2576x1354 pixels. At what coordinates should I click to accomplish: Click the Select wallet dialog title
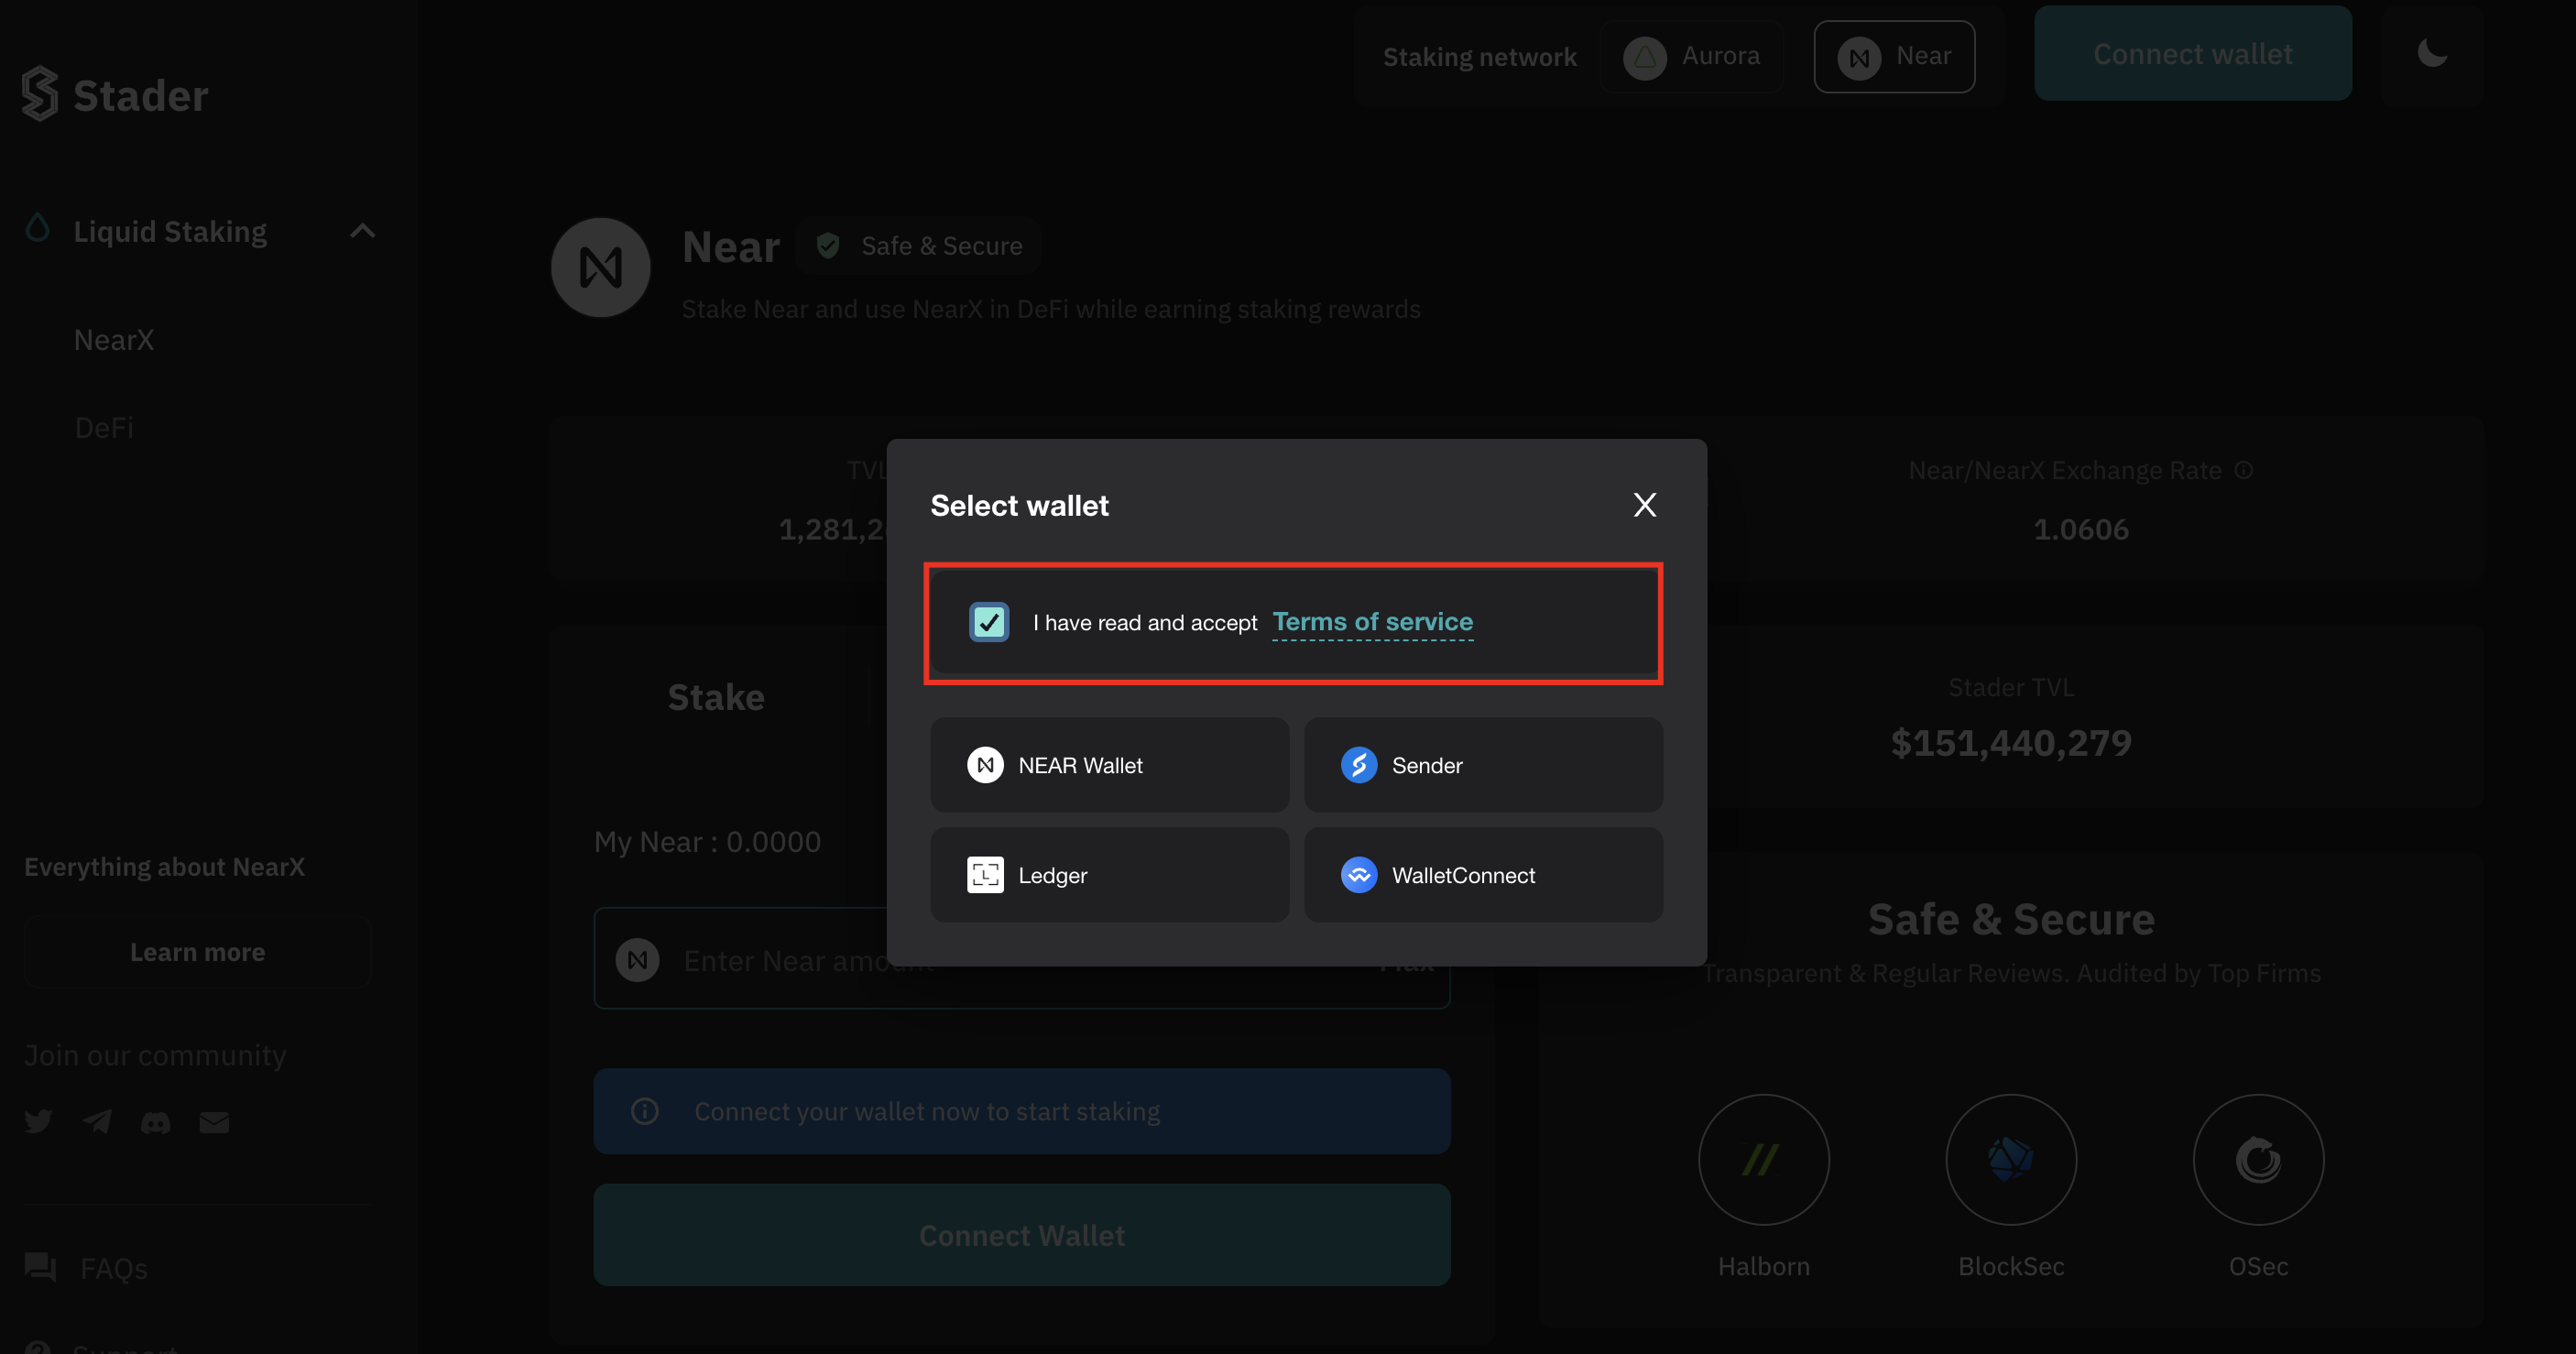[1019, 506]
